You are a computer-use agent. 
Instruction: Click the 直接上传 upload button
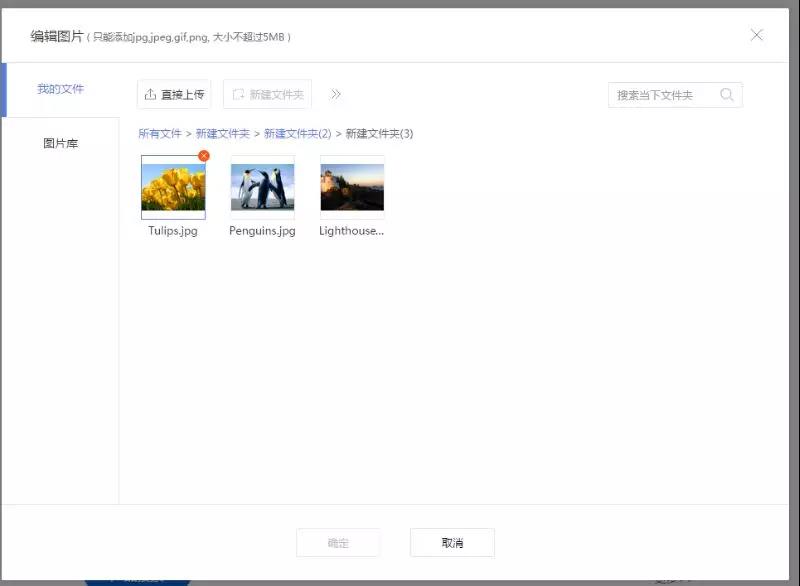(174, 94)
